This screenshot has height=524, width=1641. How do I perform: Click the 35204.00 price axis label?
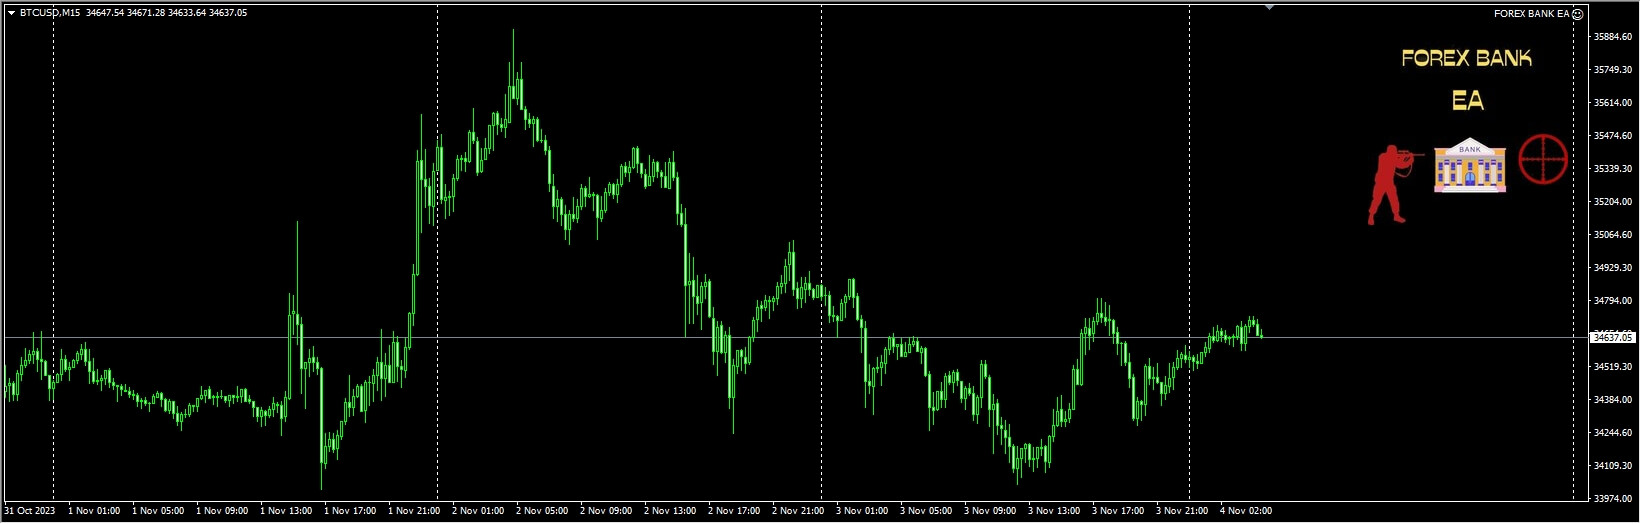pos(1612,202)
